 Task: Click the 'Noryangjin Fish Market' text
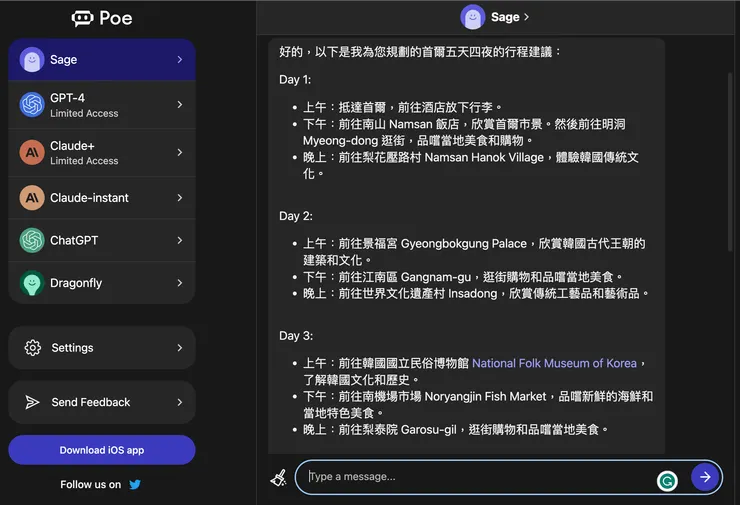pos(485,396)
